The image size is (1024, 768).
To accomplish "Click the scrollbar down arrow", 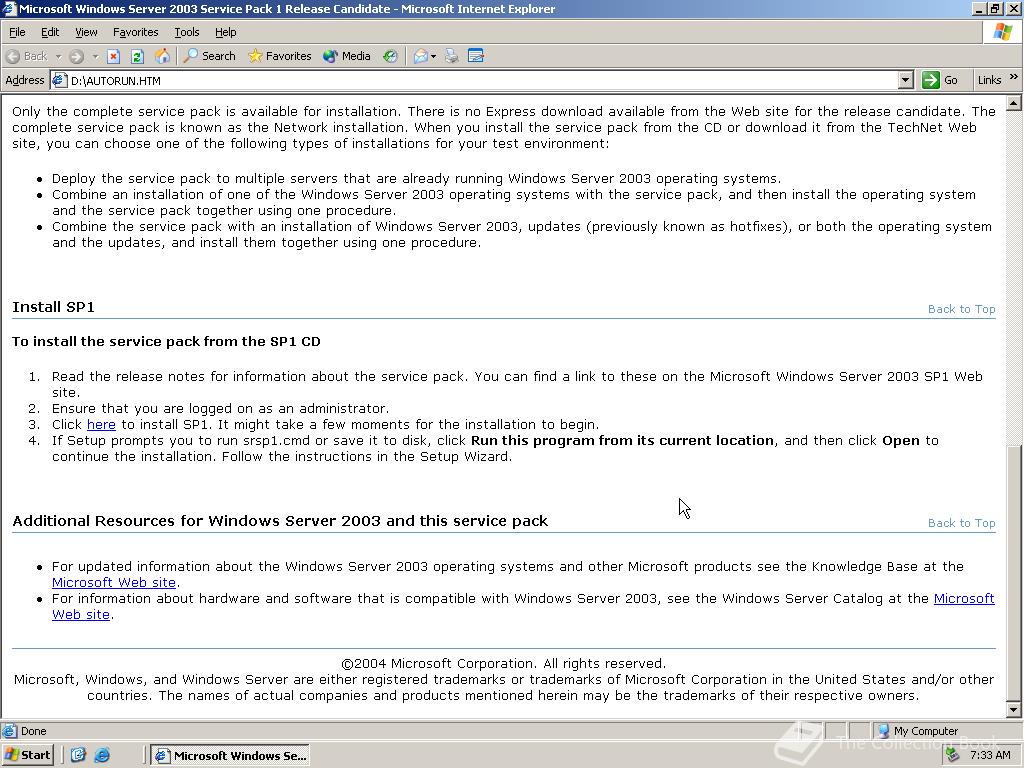I will coord(1014,710).
